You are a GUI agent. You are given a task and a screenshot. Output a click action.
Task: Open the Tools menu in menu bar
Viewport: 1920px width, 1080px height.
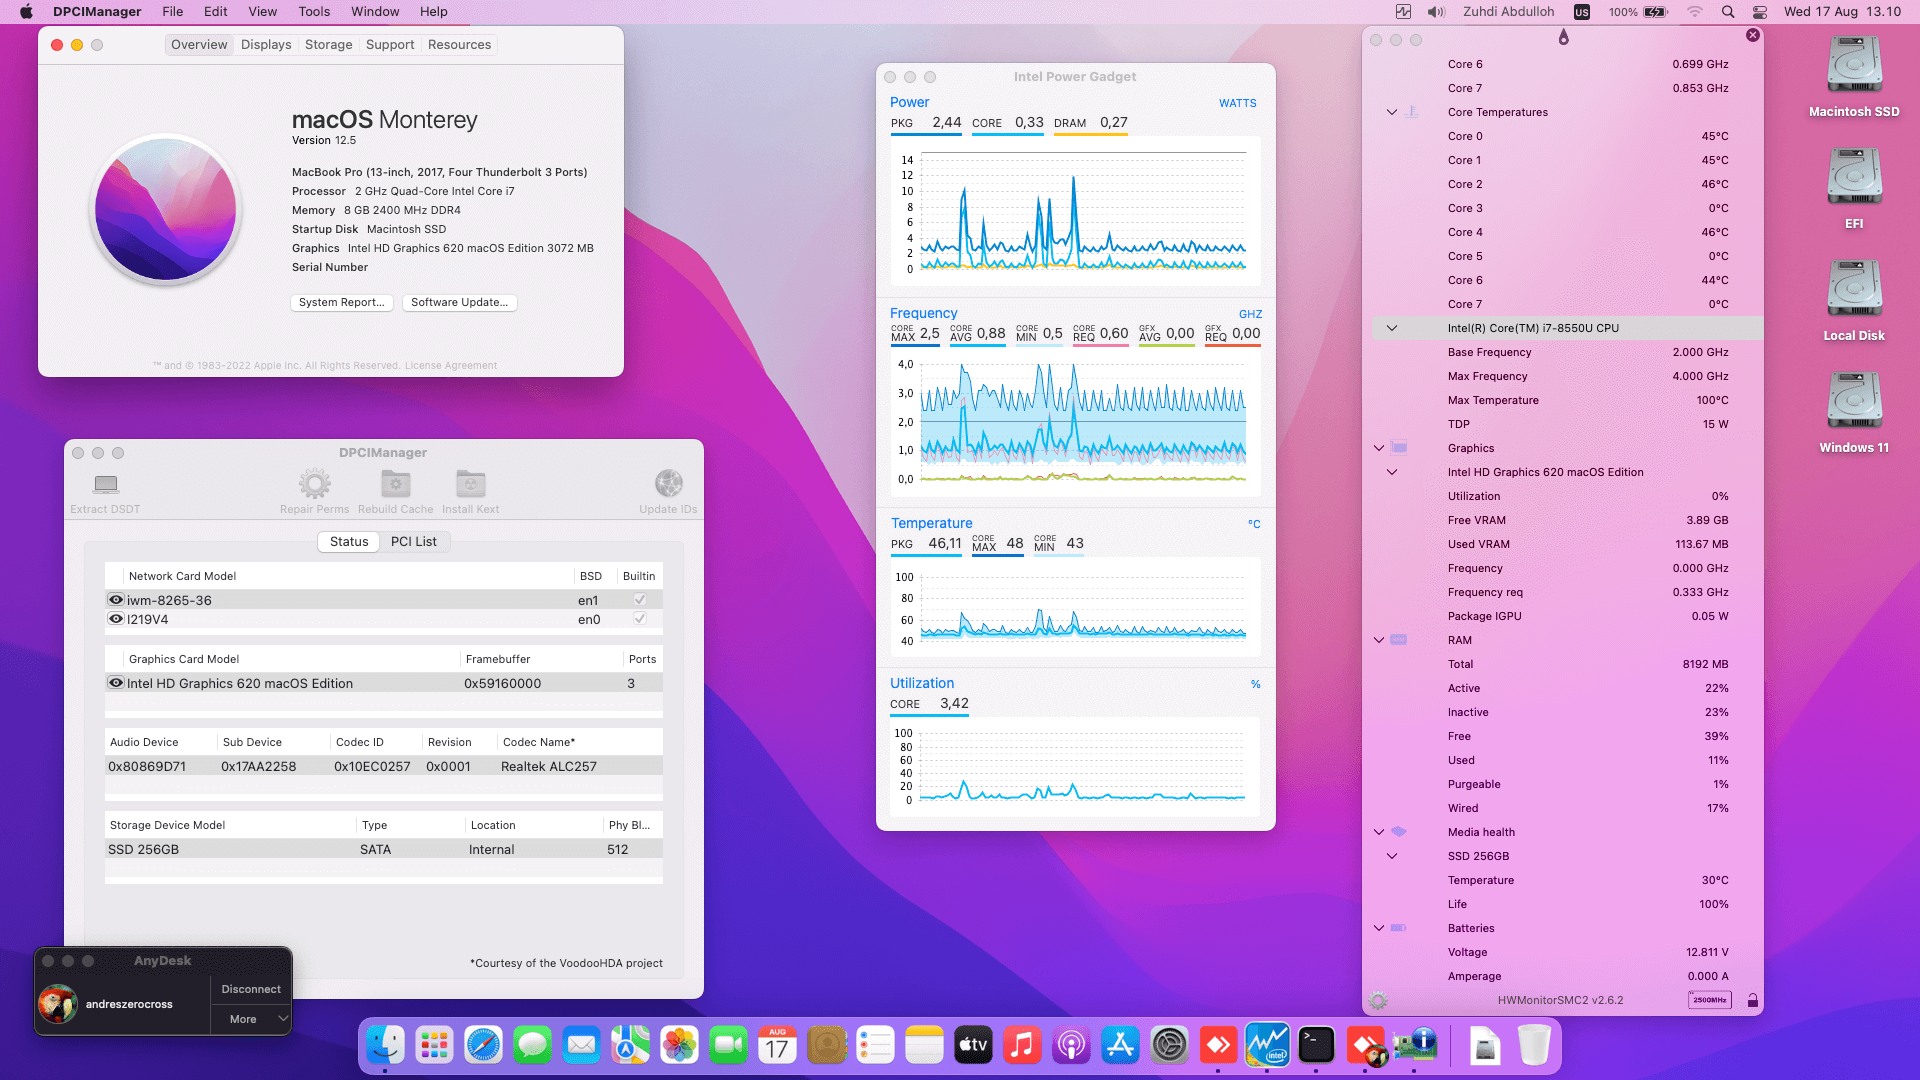coord(313,12)
